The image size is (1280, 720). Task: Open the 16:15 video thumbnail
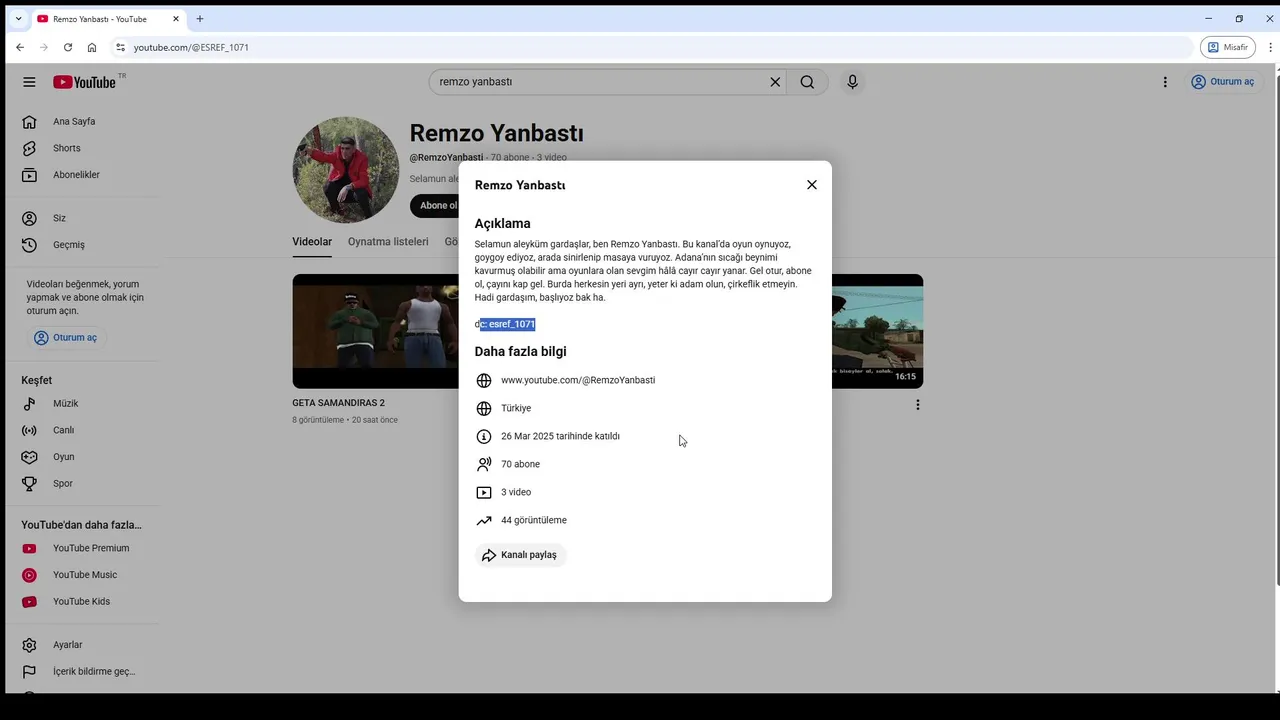click(877, 331)
